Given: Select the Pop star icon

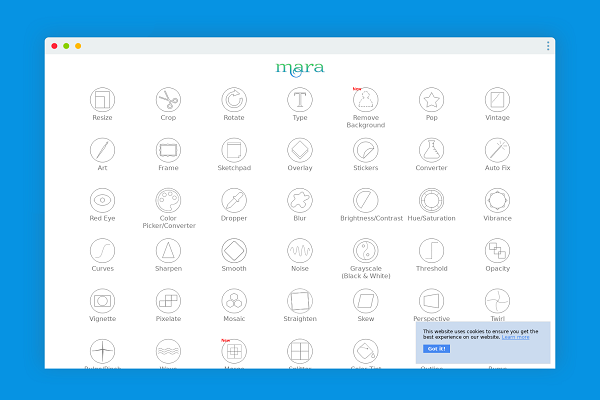Looking at the screenshot, I should pyautogui.click(x=432, y=100).
